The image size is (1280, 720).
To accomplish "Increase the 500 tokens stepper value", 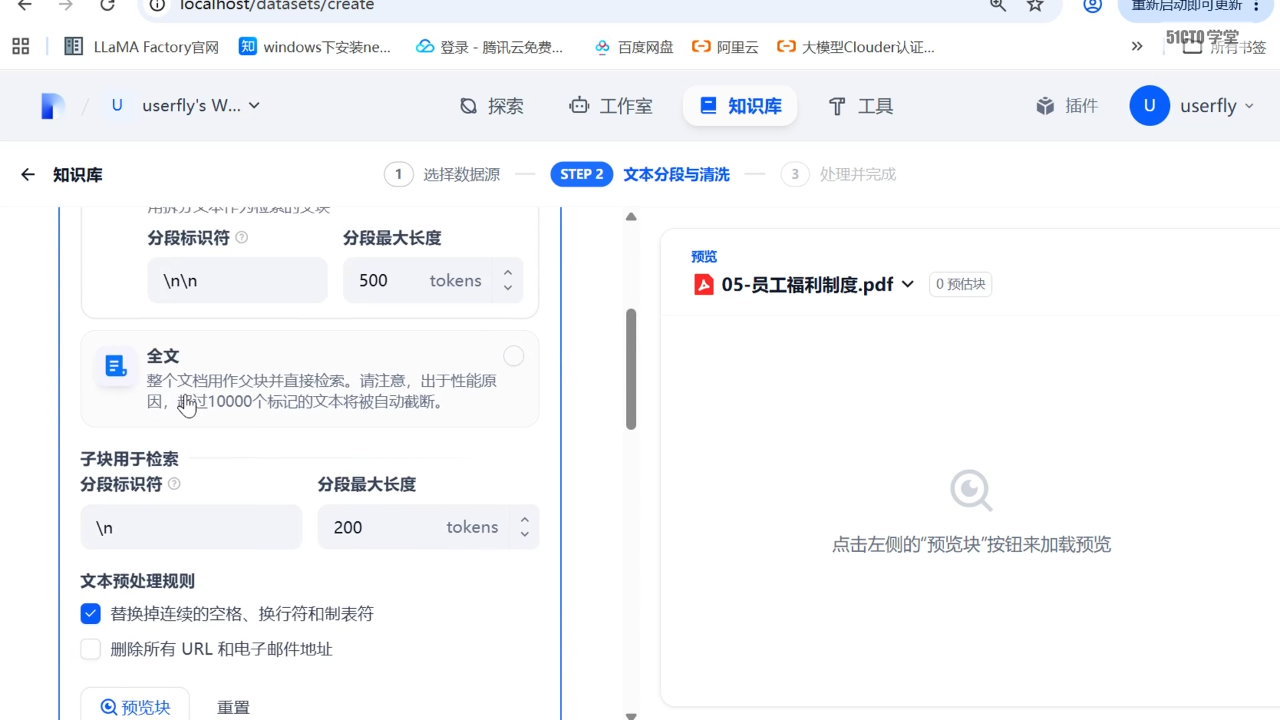I will click(507, 272).
